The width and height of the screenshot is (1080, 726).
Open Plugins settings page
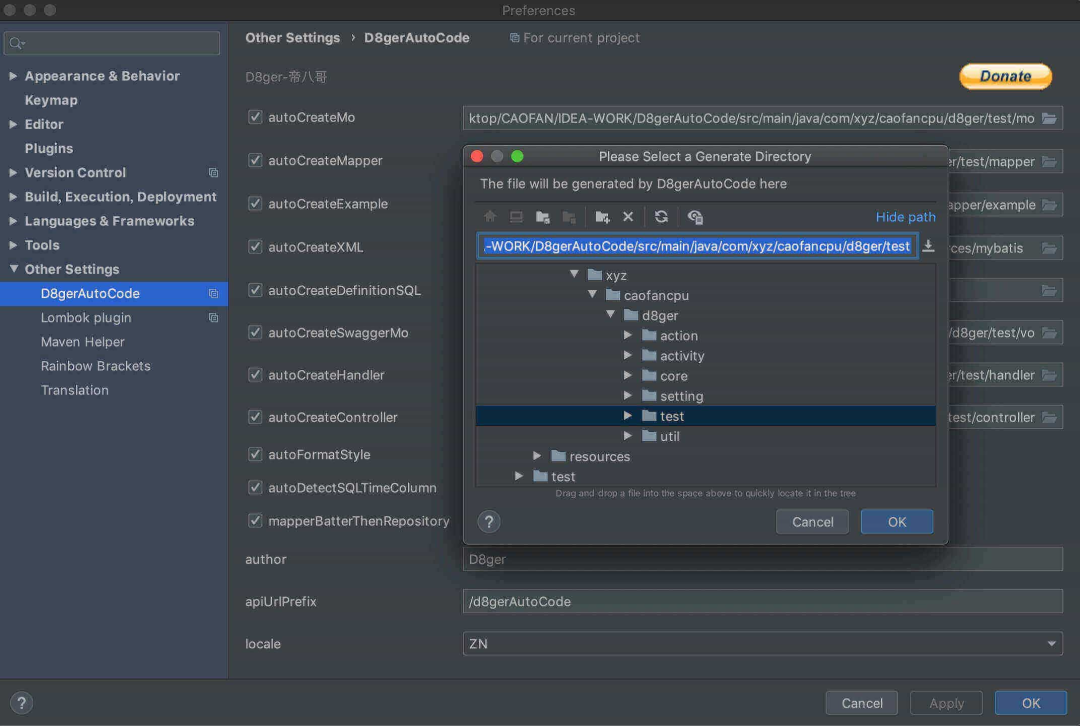[49, 149]
